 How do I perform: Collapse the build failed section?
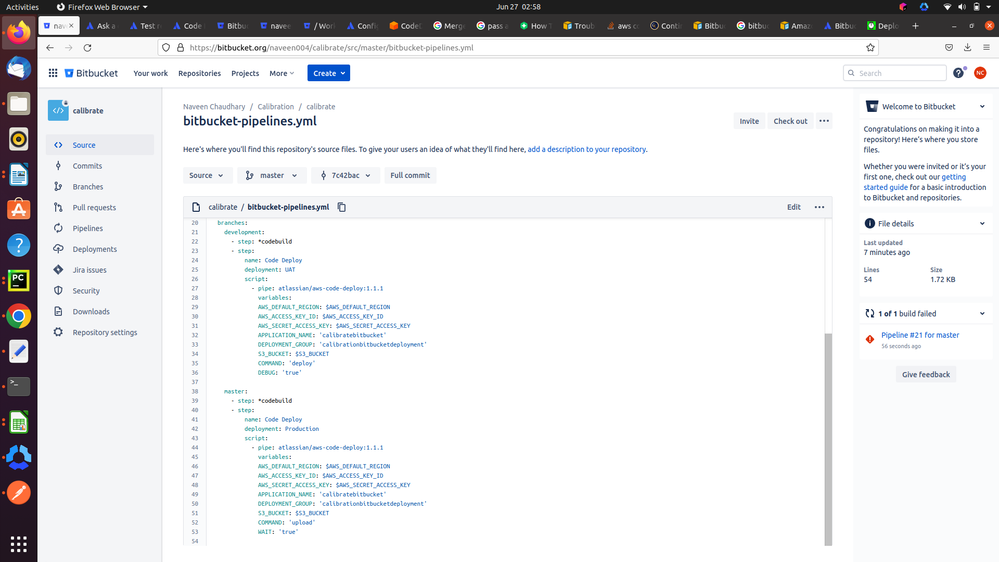tap(982, 313)
